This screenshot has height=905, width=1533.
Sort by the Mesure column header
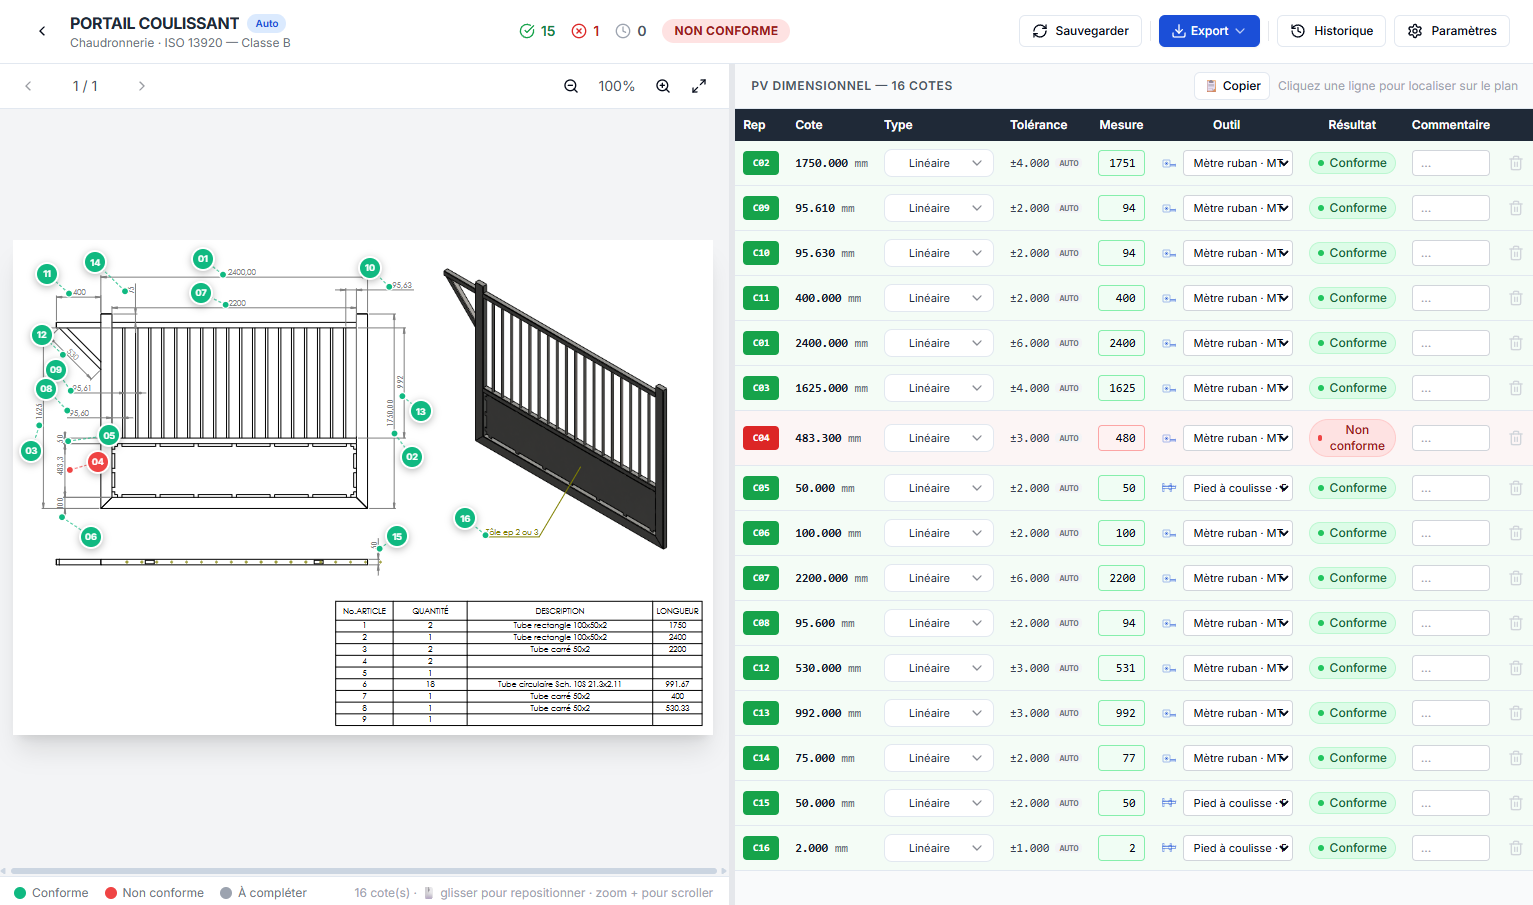point(1121,125)
